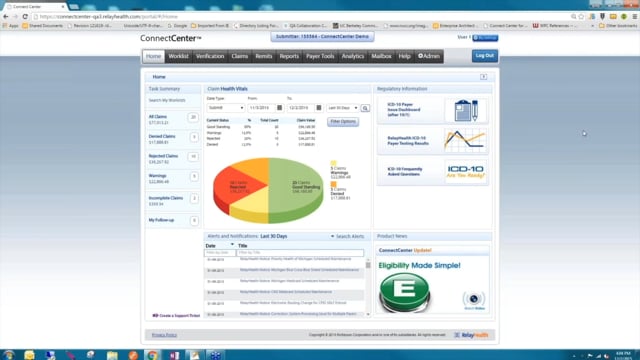This screenshot has height=360, width=640.
Task: Click Search My Worklists
Action: click(167, 100)
